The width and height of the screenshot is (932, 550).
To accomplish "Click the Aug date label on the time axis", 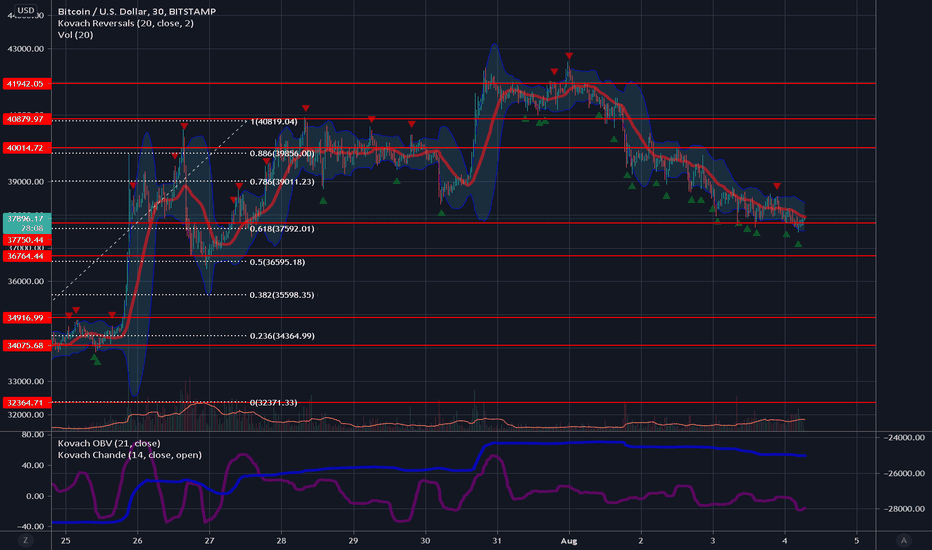I will coord(569,541).
